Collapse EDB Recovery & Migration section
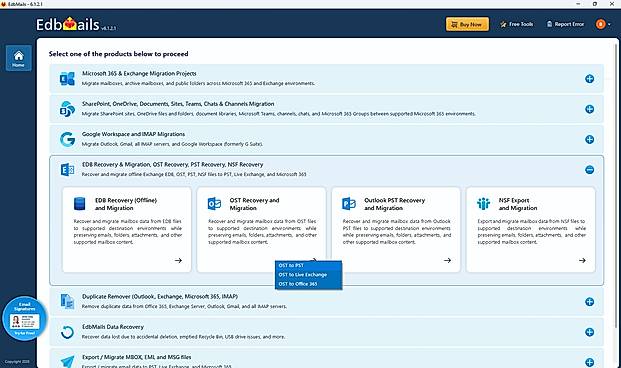The image size is (621, 368). pos(589,170)
